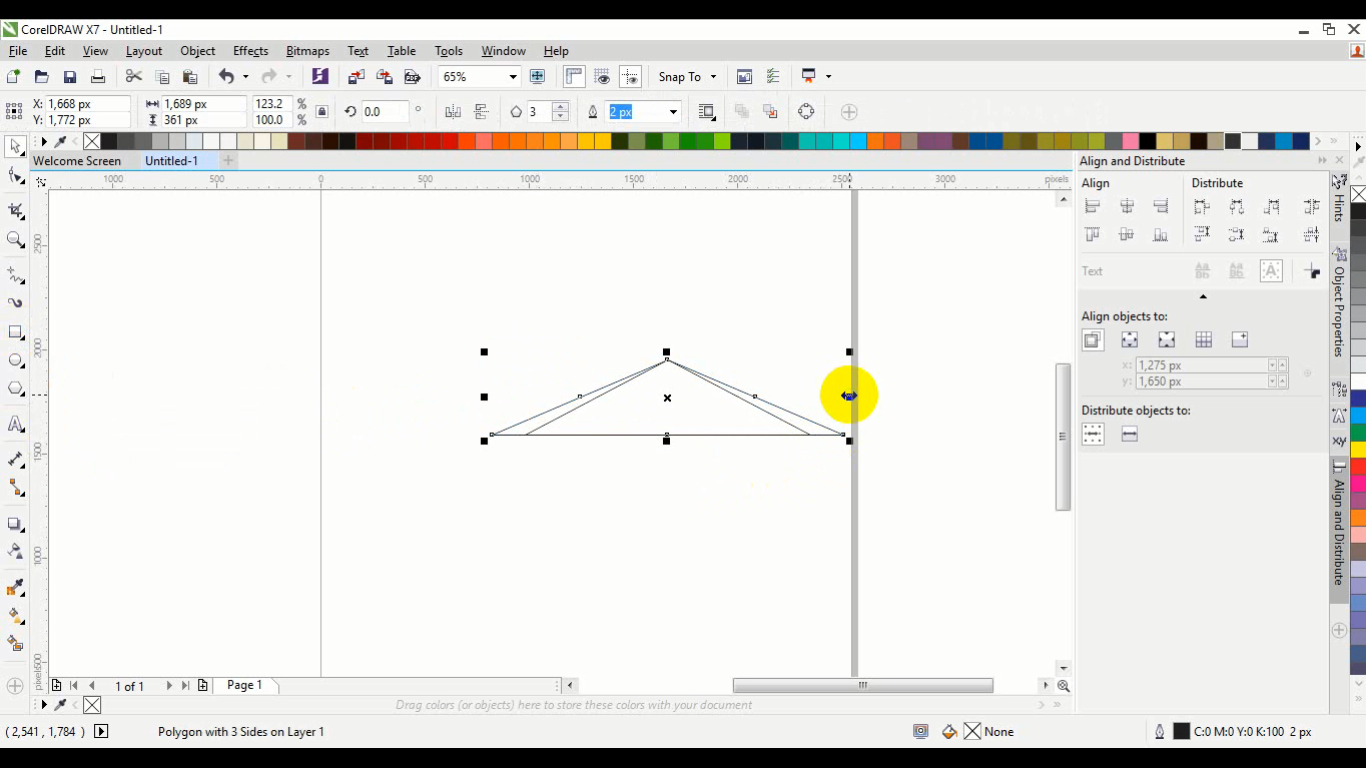Toggle the lock ratio padlock
The image size is (1366, 768).
[x=322, y=112]
